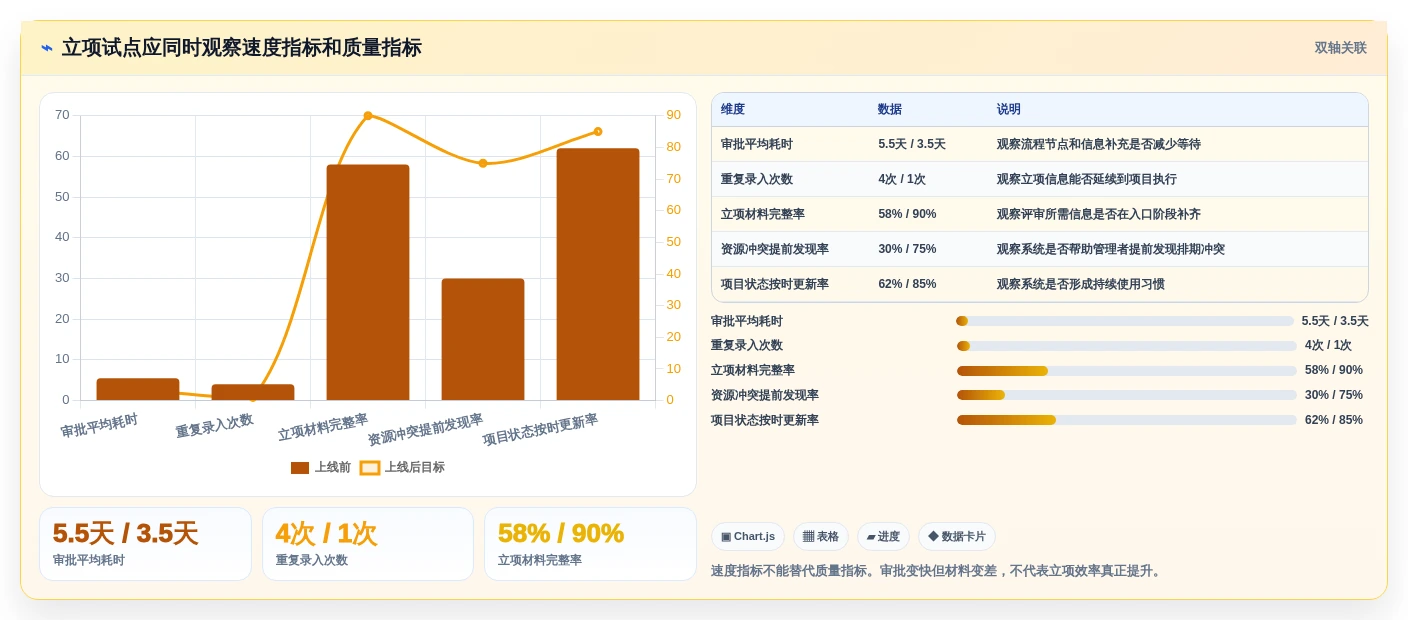This screenshot has height=620, width=1408.
Task: Click the description 观察立项信息能否延续到项目执行
Action: pyautogui.click(x=1087, y=180)
